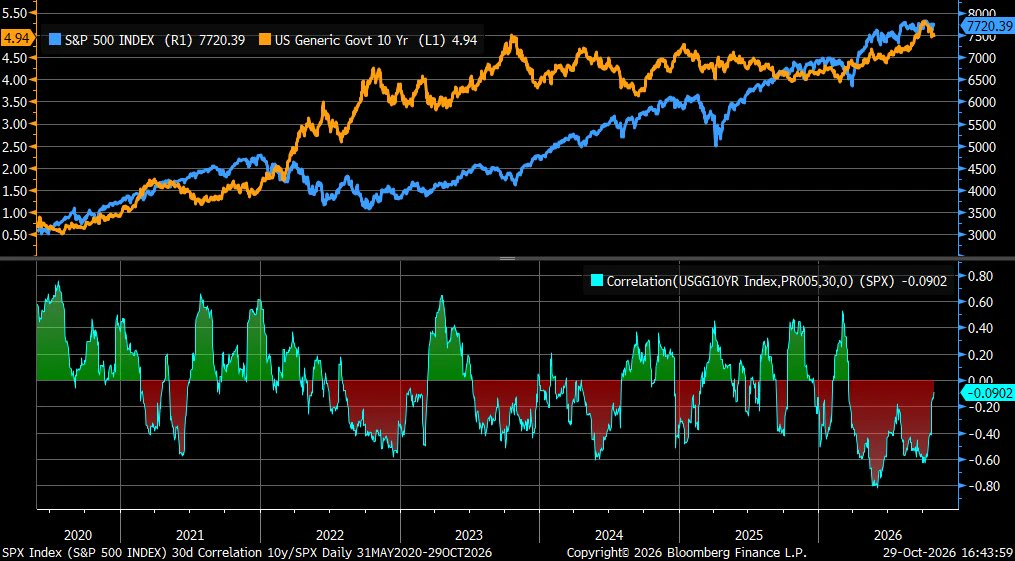Click the positive 0.80 correlation axis label
The image size is (1015, 561).
pyautogui.click(x=981, y=276)
